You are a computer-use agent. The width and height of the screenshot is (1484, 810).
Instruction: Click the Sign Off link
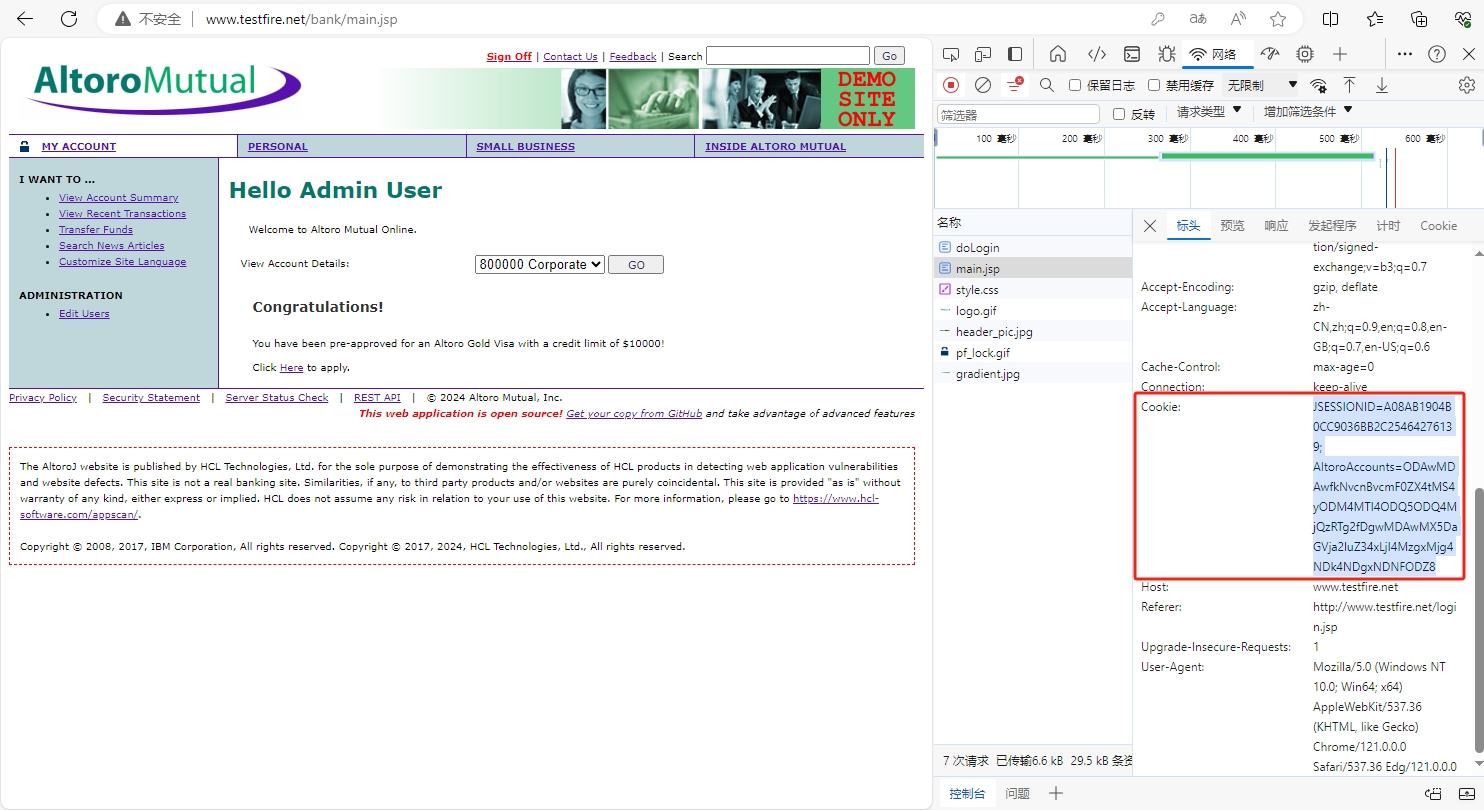[509, 57]
